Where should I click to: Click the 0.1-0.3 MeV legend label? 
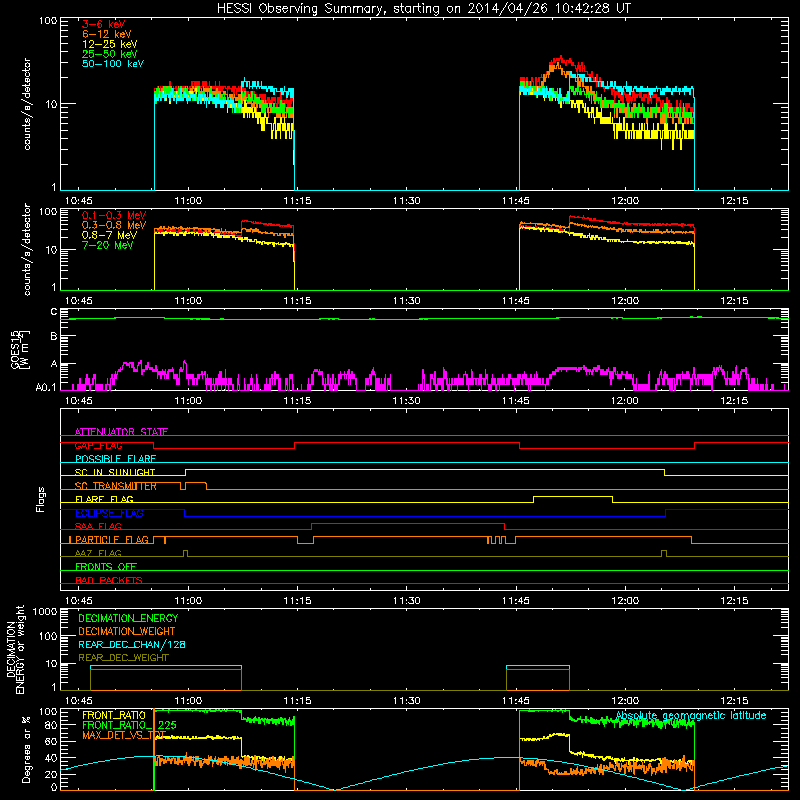(114, 215)
